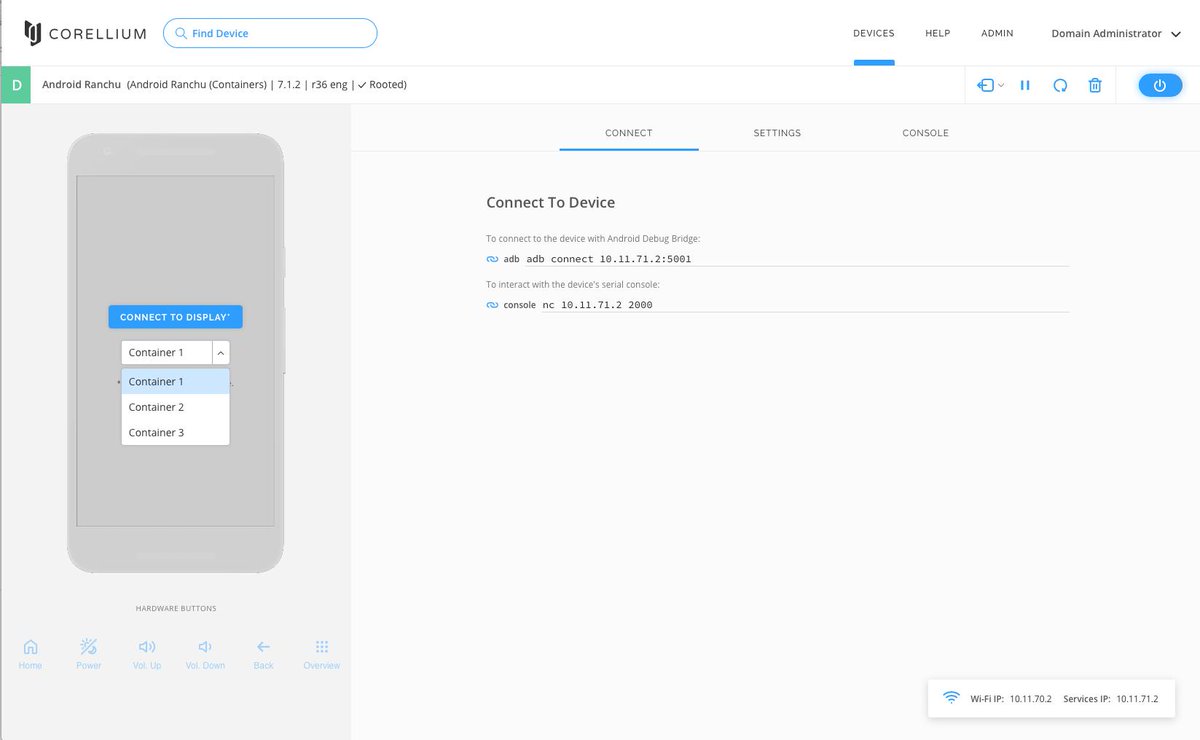The height and width of the screenshot is (740, 1200).
Task: Click the Corellium logo
Action: tap(85, 33)
